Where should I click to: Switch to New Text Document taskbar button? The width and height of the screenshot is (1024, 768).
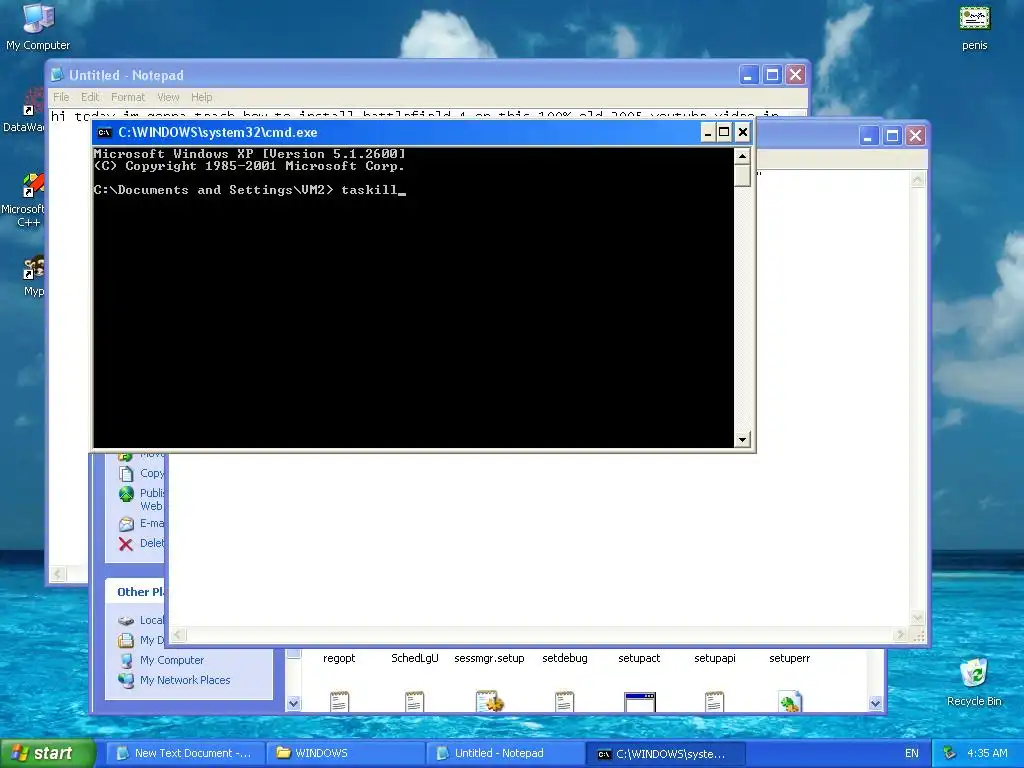coord(185,753)
